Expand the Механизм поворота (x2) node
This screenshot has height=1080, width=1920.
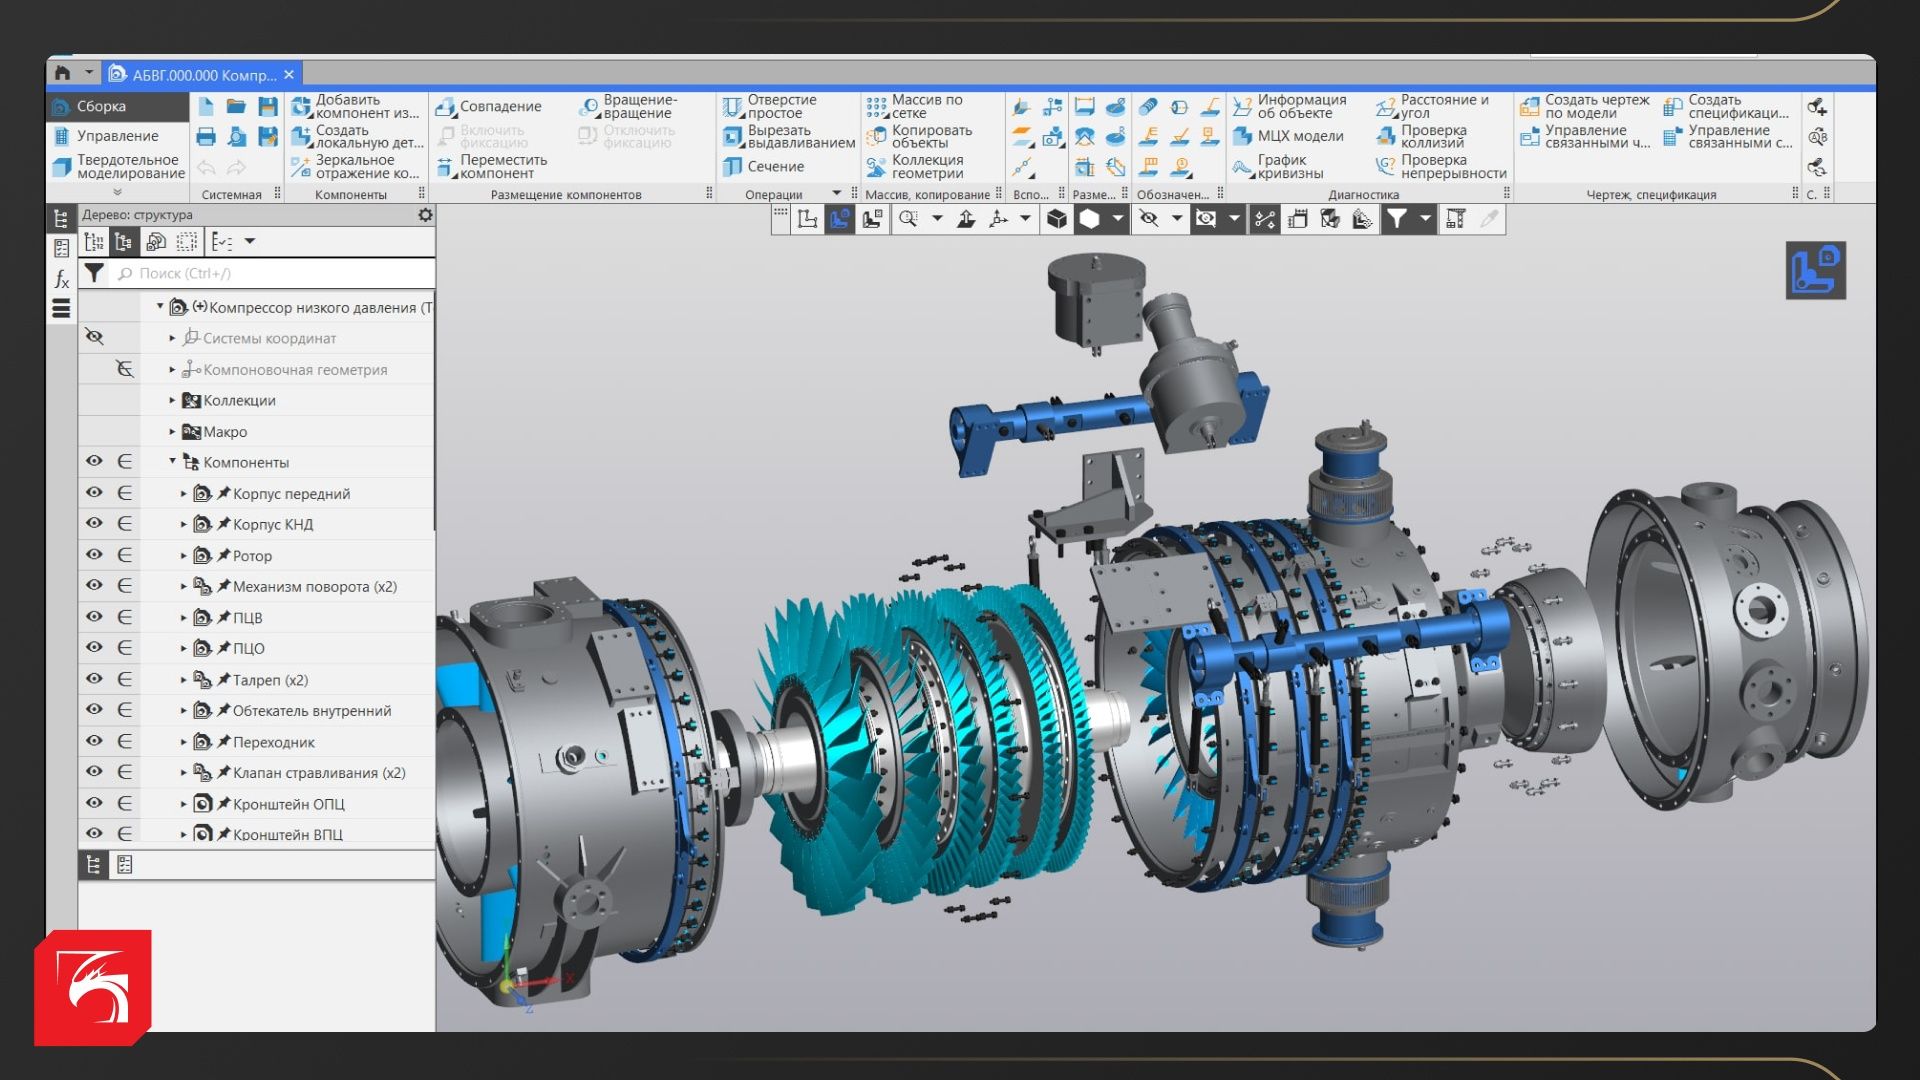pyautogui.click(x=184, y=587)
